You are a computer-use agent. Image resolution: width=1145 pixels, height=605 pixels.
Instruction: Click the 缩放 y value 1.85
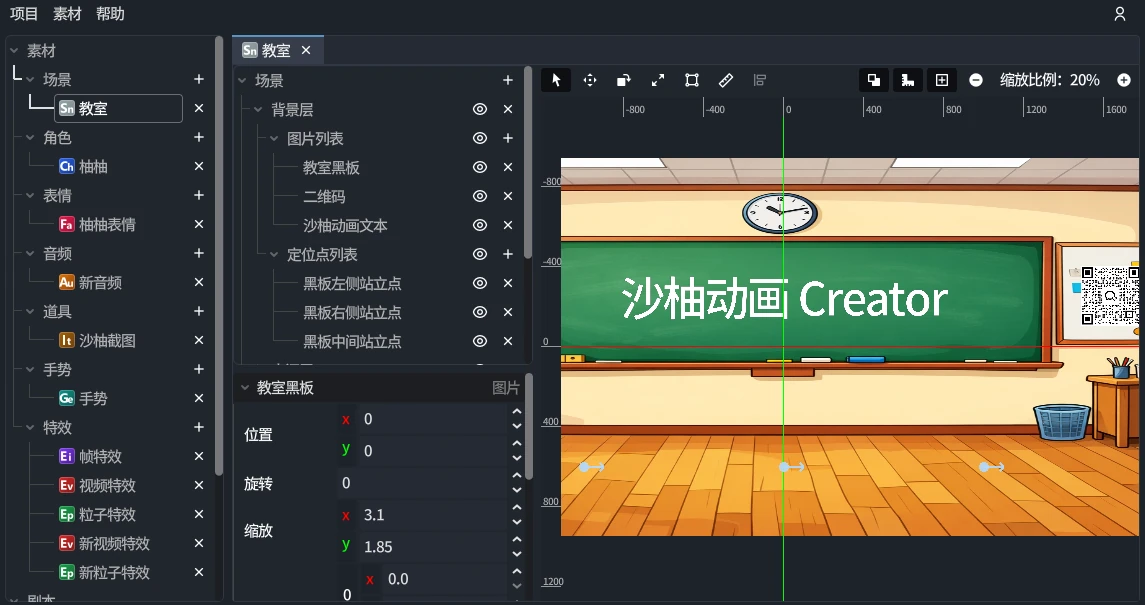pos(434,547)
